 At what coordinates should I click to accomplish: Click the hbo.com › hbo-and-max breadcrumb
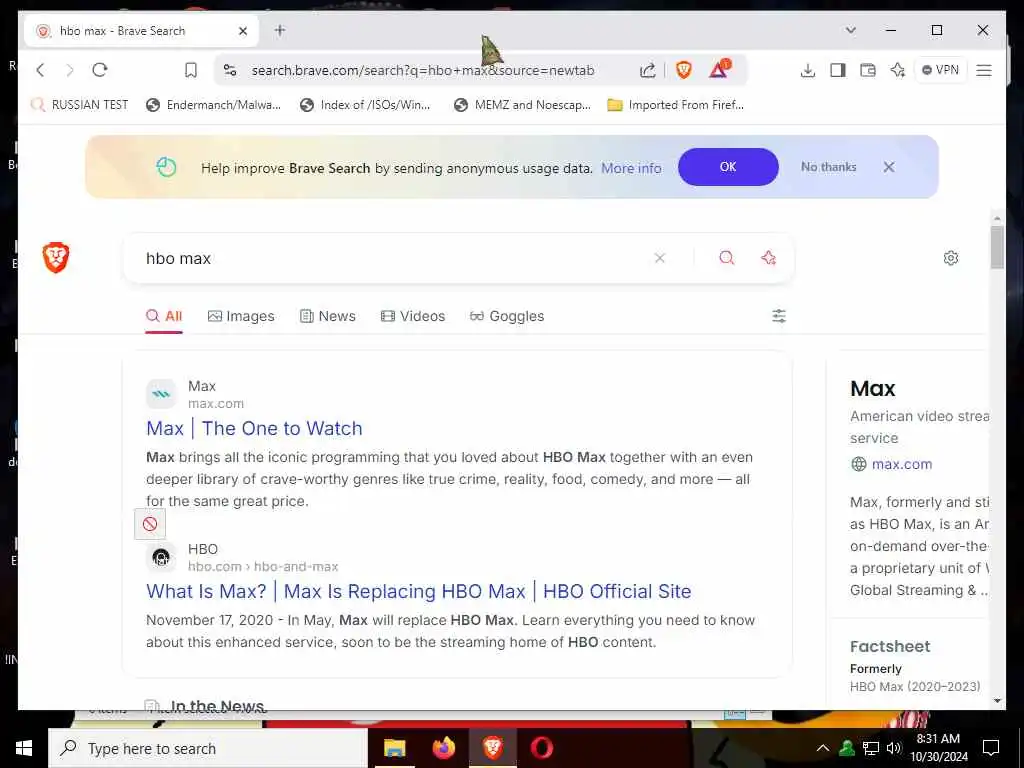pos(263,566)
